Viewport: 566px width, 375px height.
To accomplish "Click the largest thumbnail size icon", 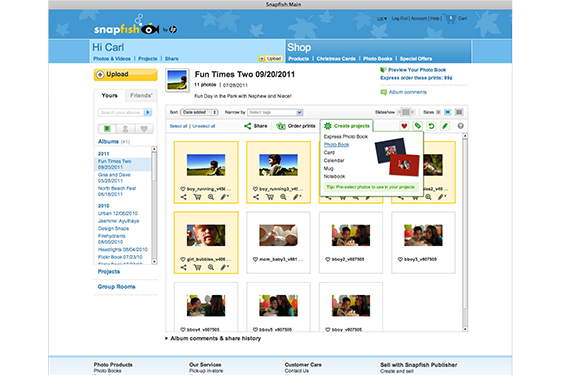I will [x=459, y=112].
